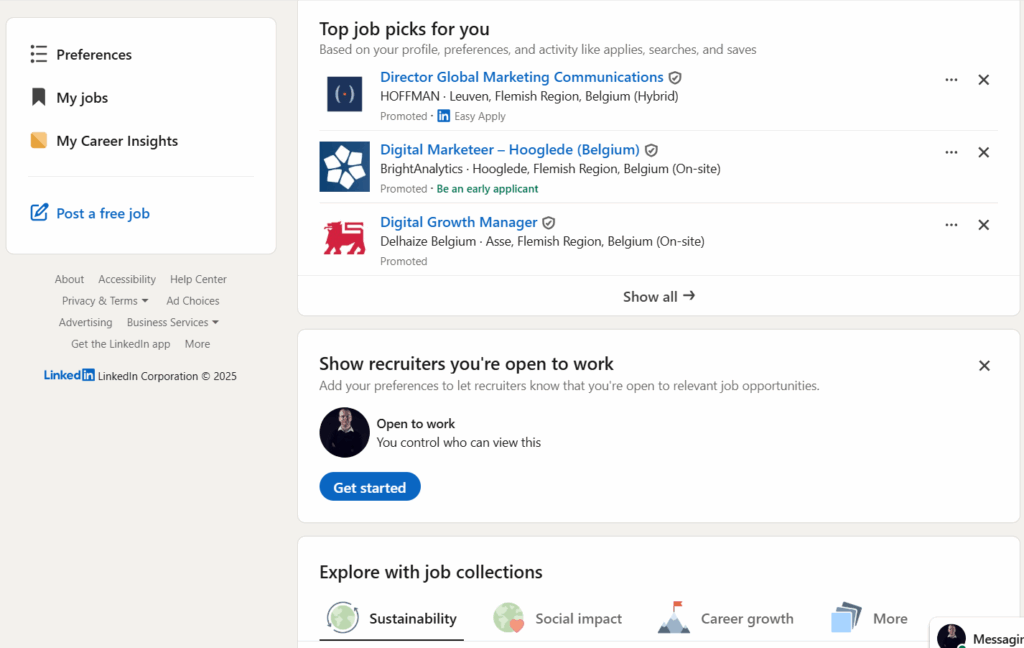Open the About footer link
Screen dimensions: 1024x648
click(69, 279)
